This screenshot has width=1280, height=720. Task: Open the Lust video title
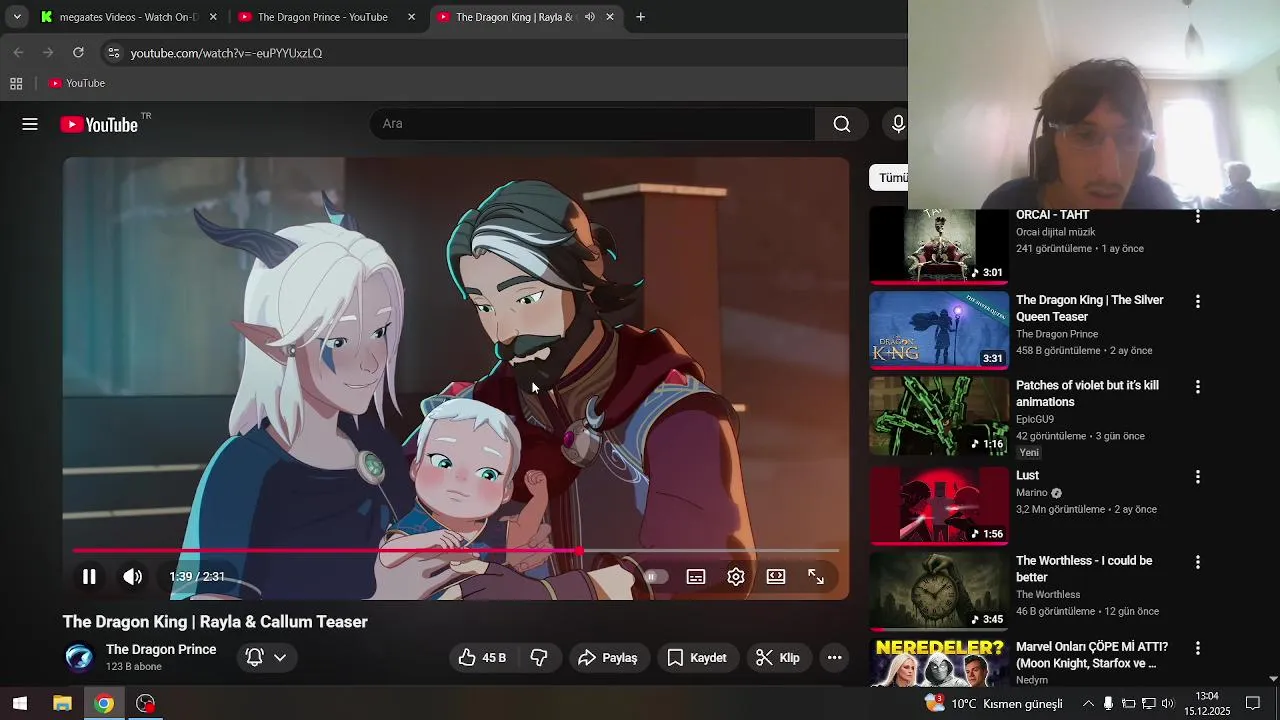point(1027,476)
